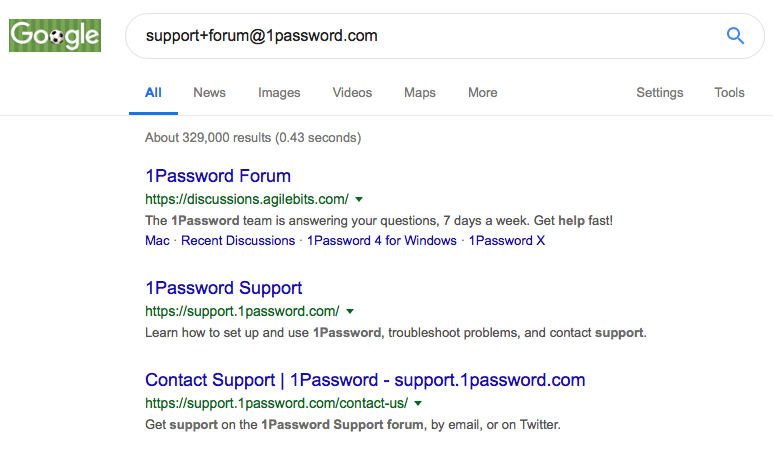
Task: Open the search Tools options
Action: tap(730, 93)
